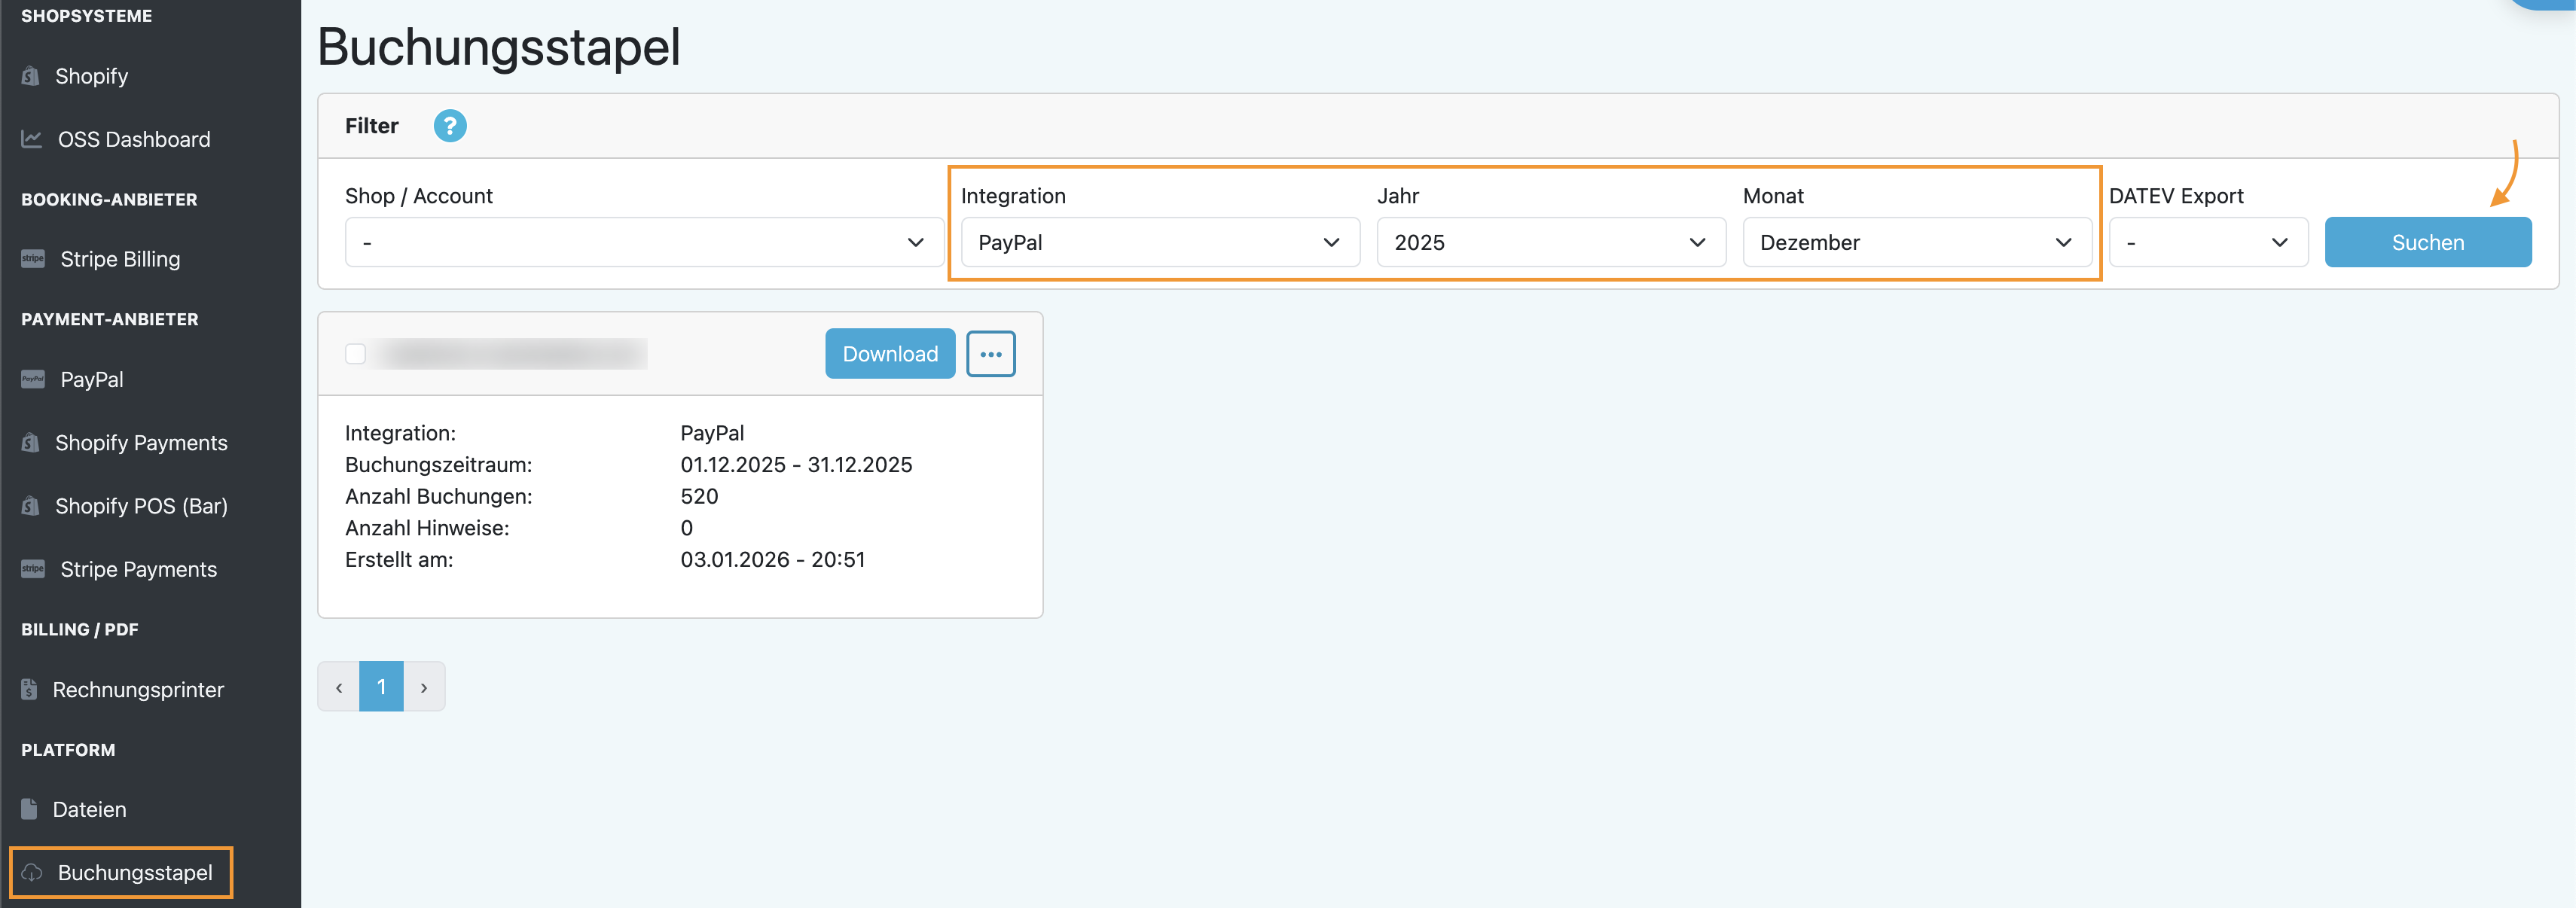Click the Buchungsstapel cloud download icon
The image size is (2576, 908).
pyautogui.click(x=32, y=872)
